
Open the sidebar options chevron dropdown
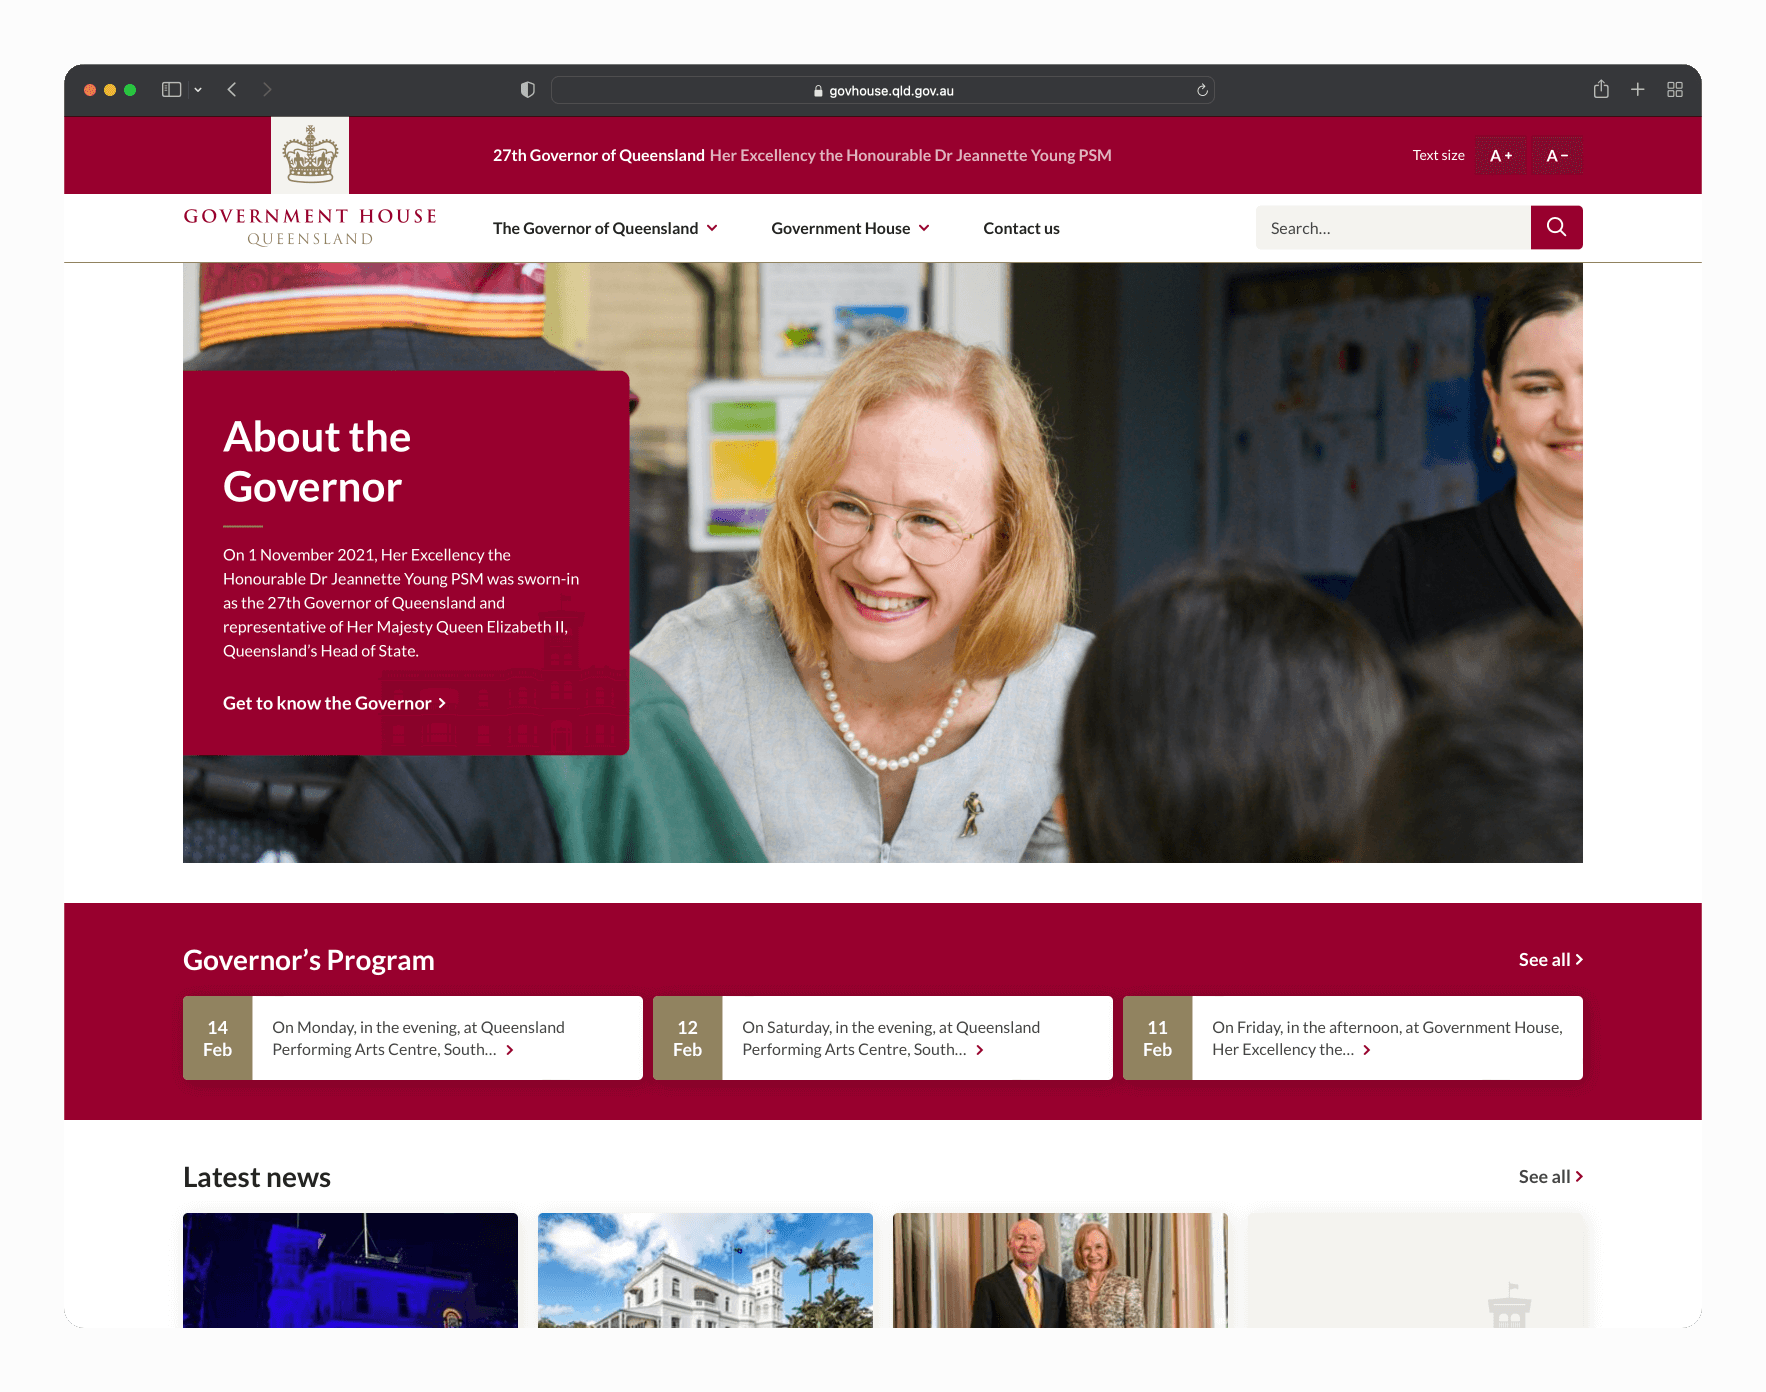[198, 89]
